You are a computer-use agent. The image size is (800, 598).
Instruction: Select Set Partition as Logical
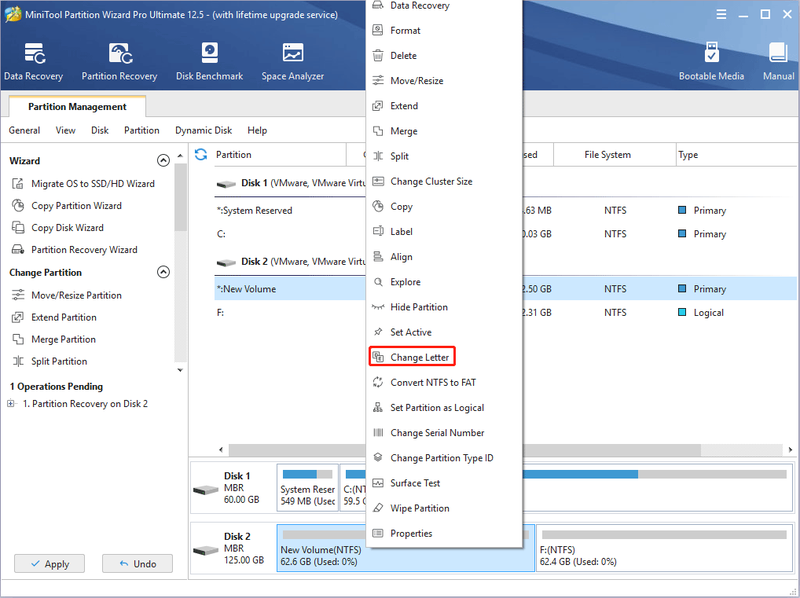click(x=444, y=408)
